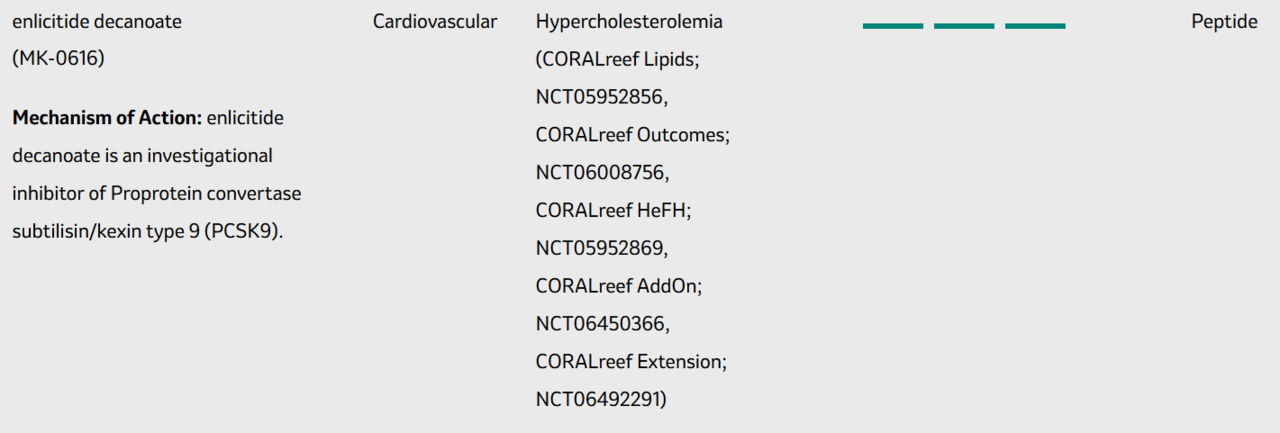This screenshot has width=1280, height=433.
Task: Click the third green phase progress bar
Action: pos(1035,25)
